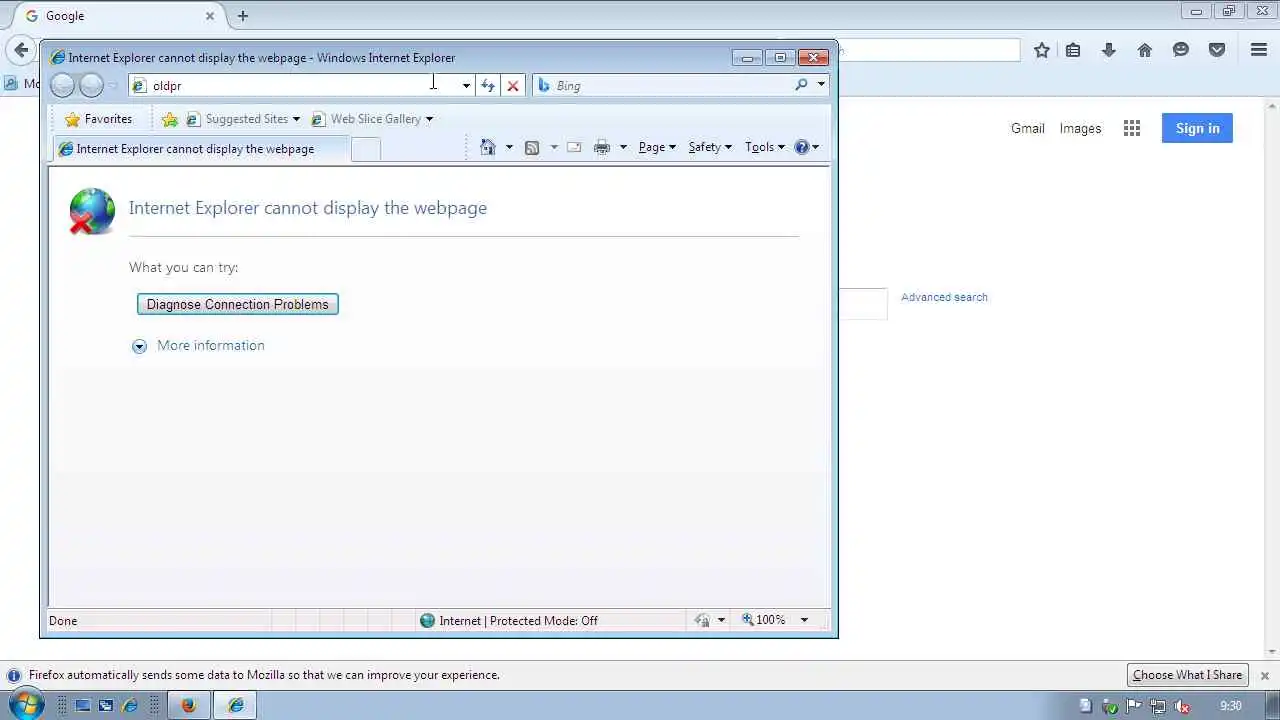The image size is (1280, 720).
Task: Click the Images link on Google page
Action: (1080, 128)
